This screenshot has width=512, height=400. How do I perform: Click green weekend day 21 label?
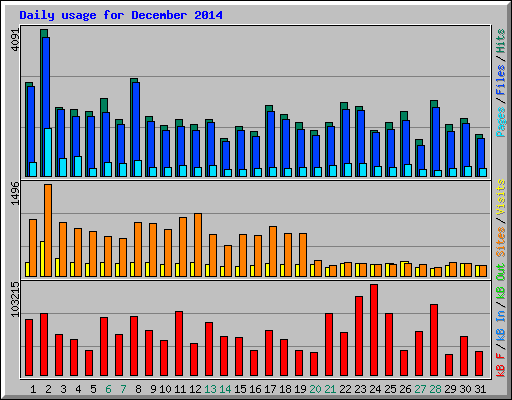[x=330, y=389]
